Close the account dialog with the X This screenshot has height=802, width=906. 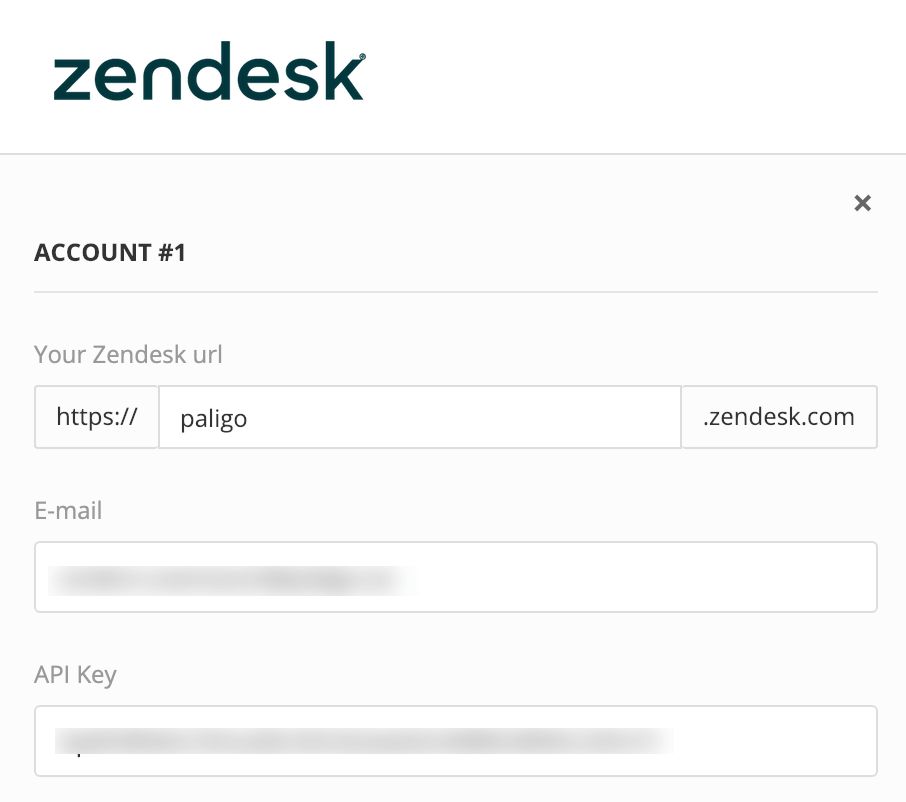pyautogui.click(x=863, y=203)
